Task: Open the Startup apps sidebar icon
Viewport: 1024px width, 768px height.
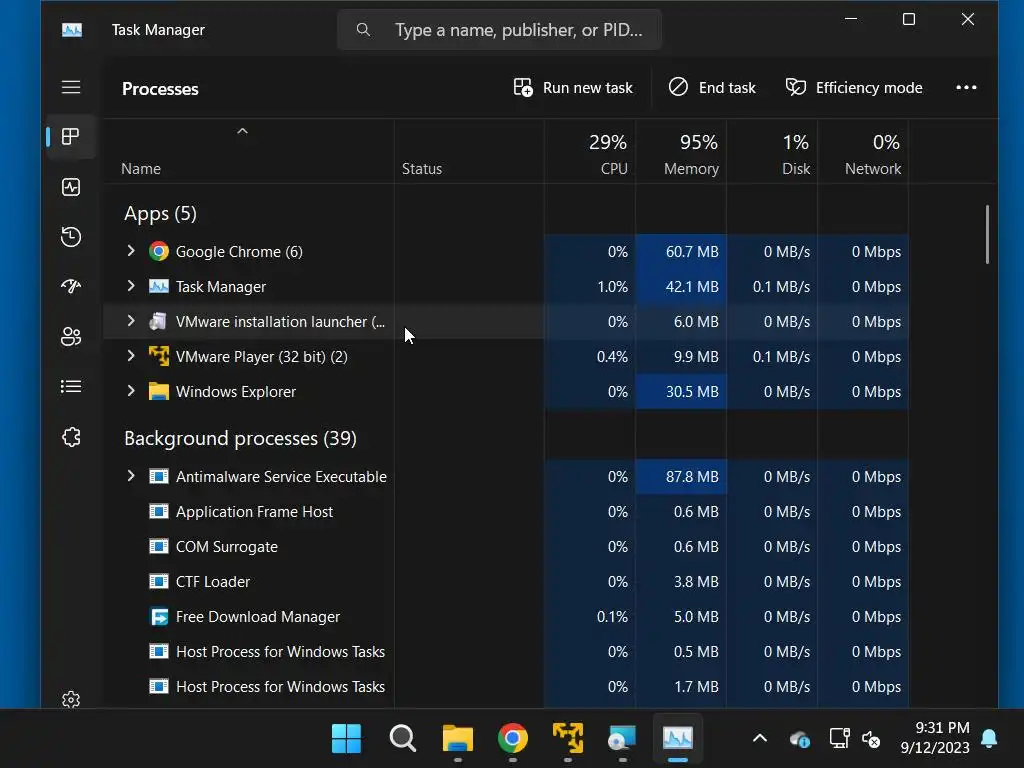Action: pyautogui.click(x=71, y=286)
